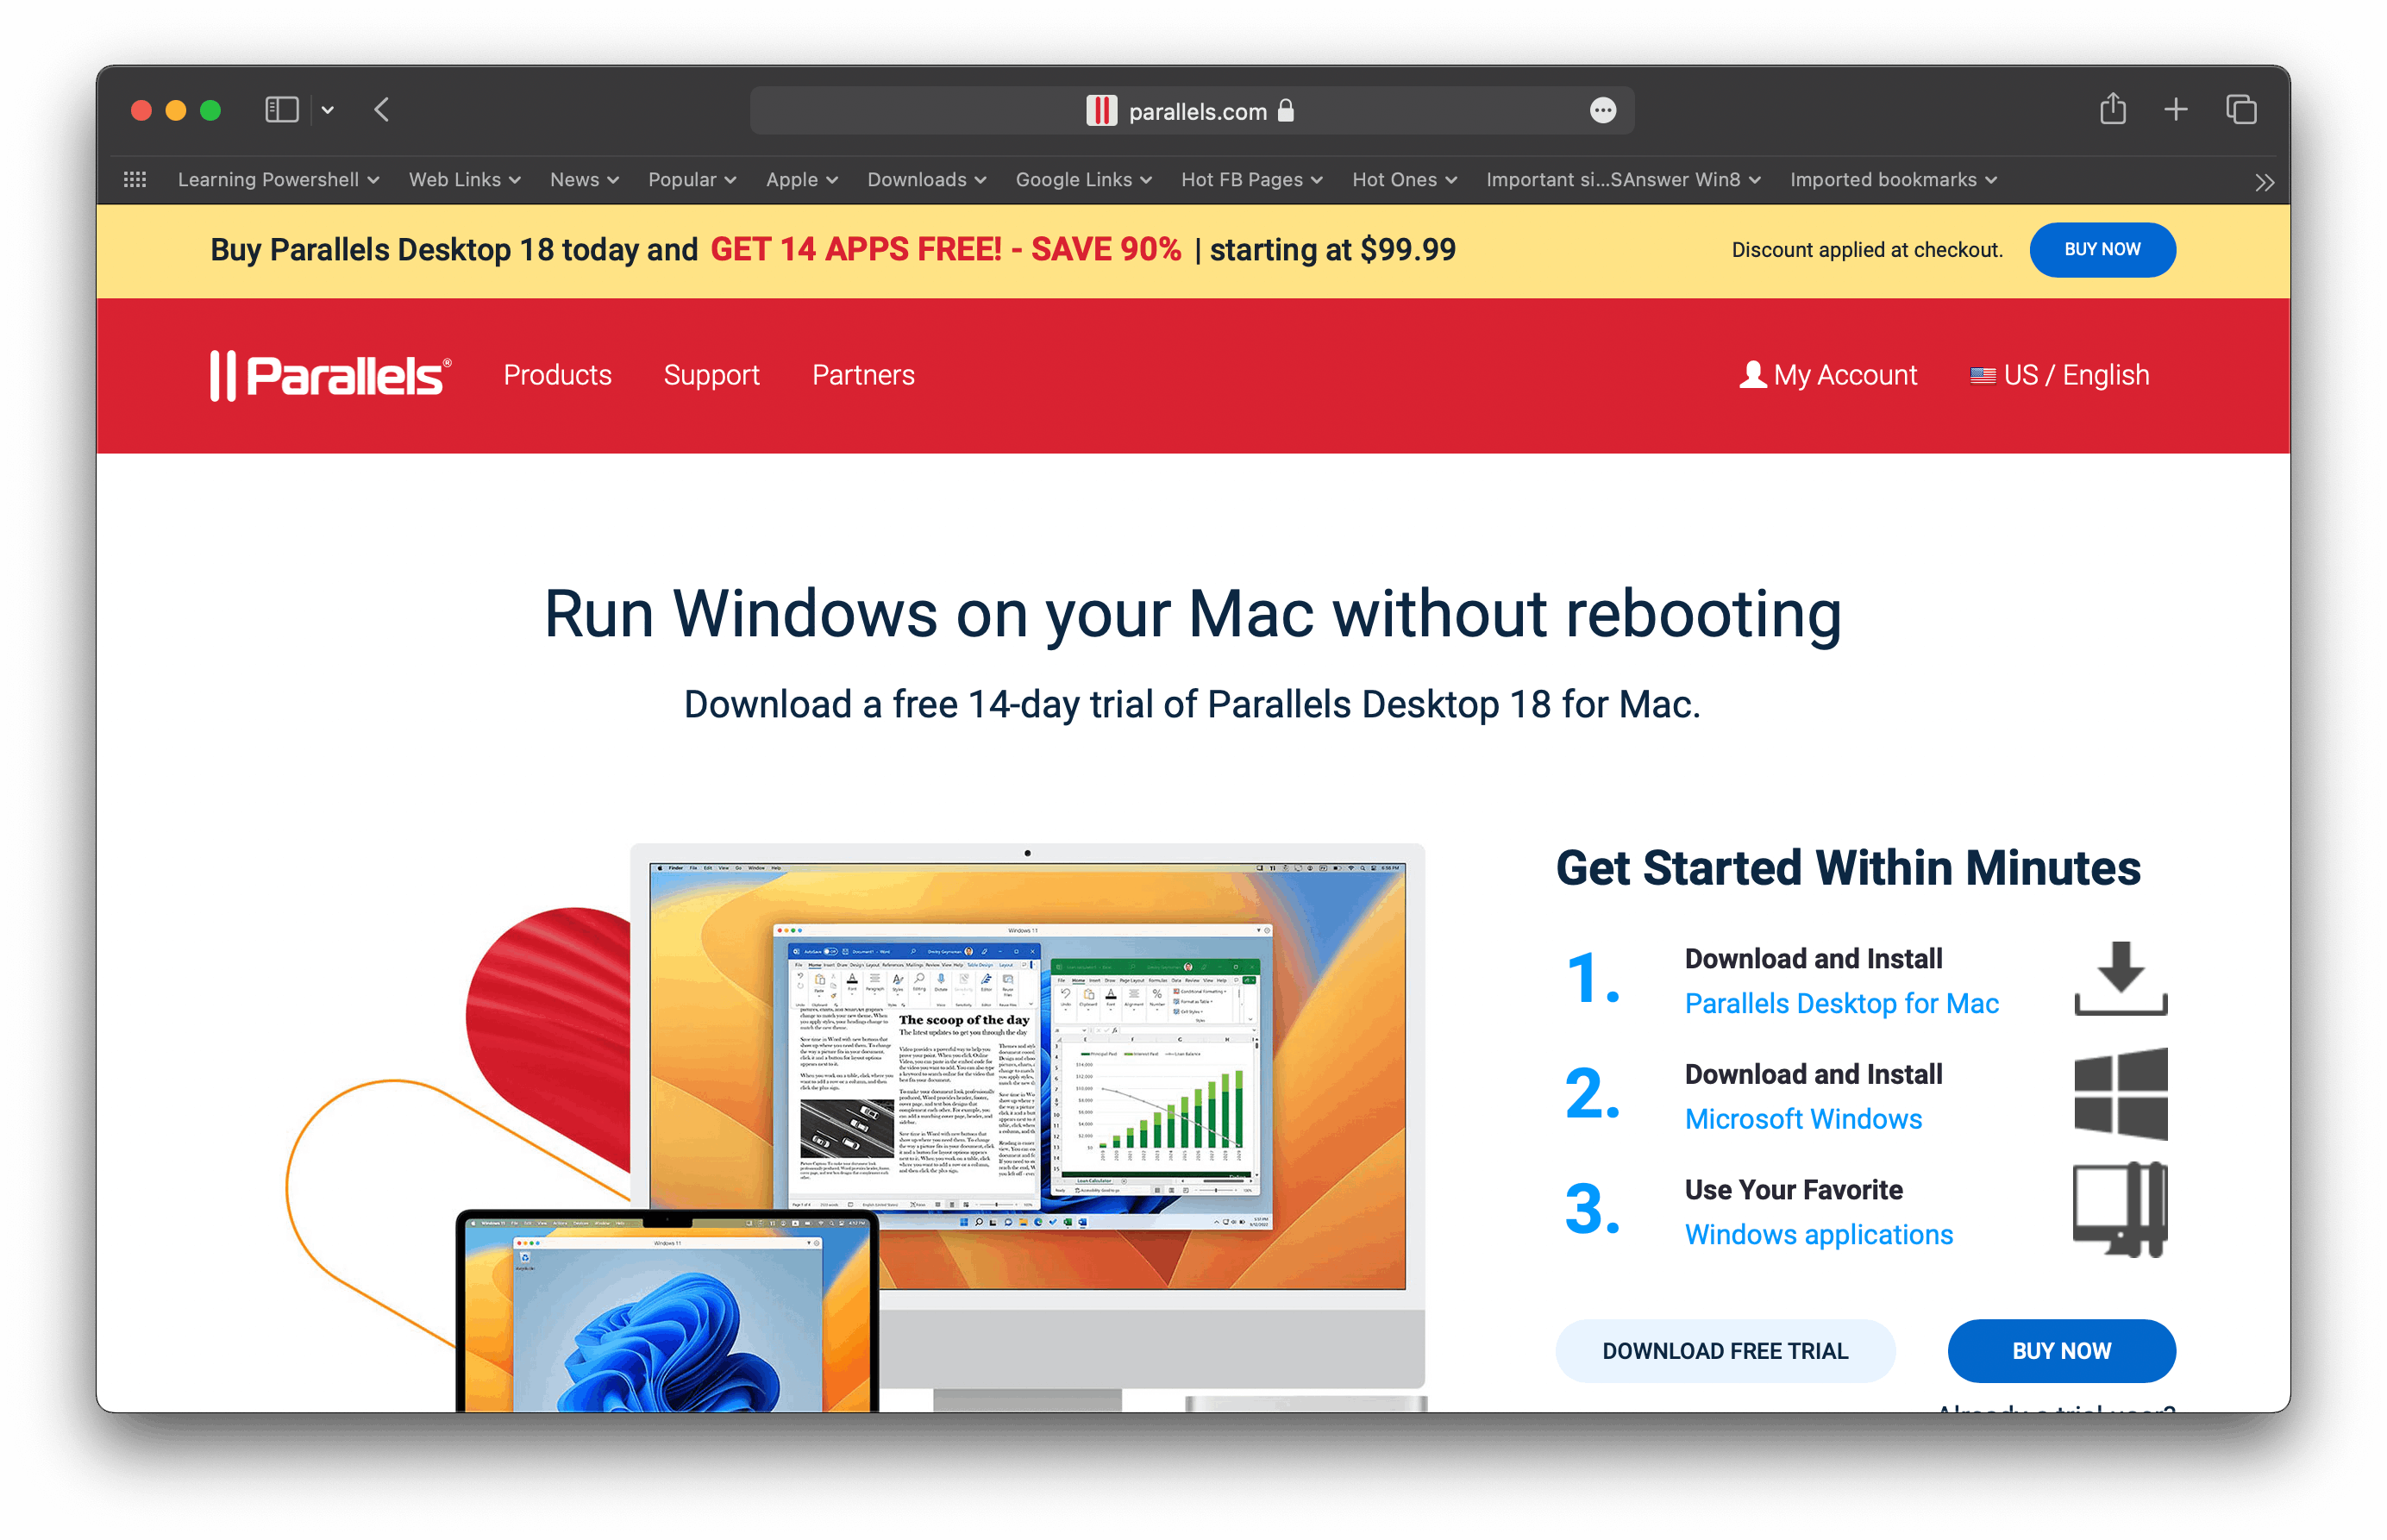Open the page options ellipsis in the address bar

tap(1603, 111)
